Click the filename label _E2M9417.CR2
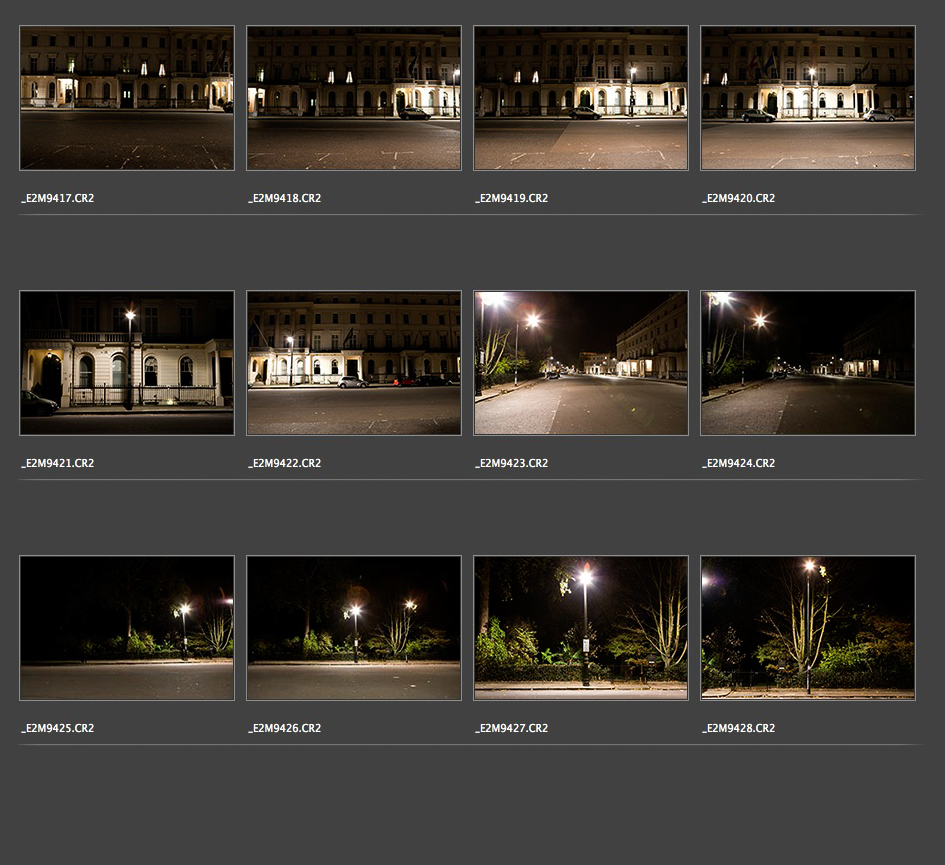Screen dimensions: 945x865 tap(58, 198)
